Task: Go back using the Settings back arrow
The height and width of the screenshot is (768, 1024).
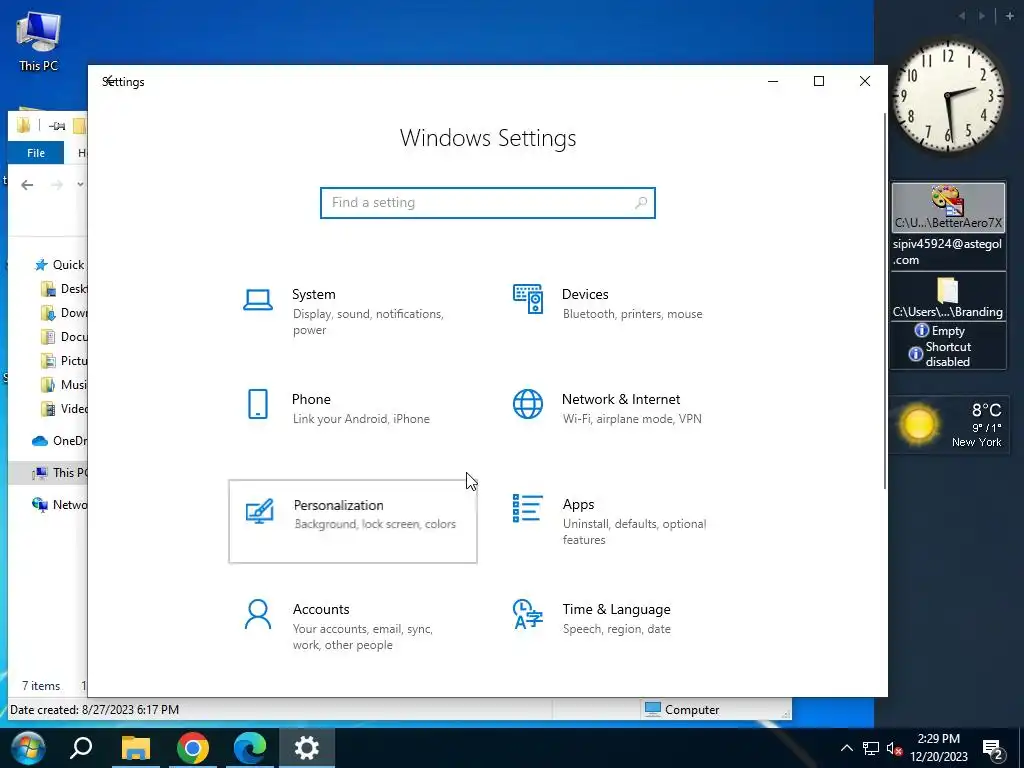Action: 109,81
